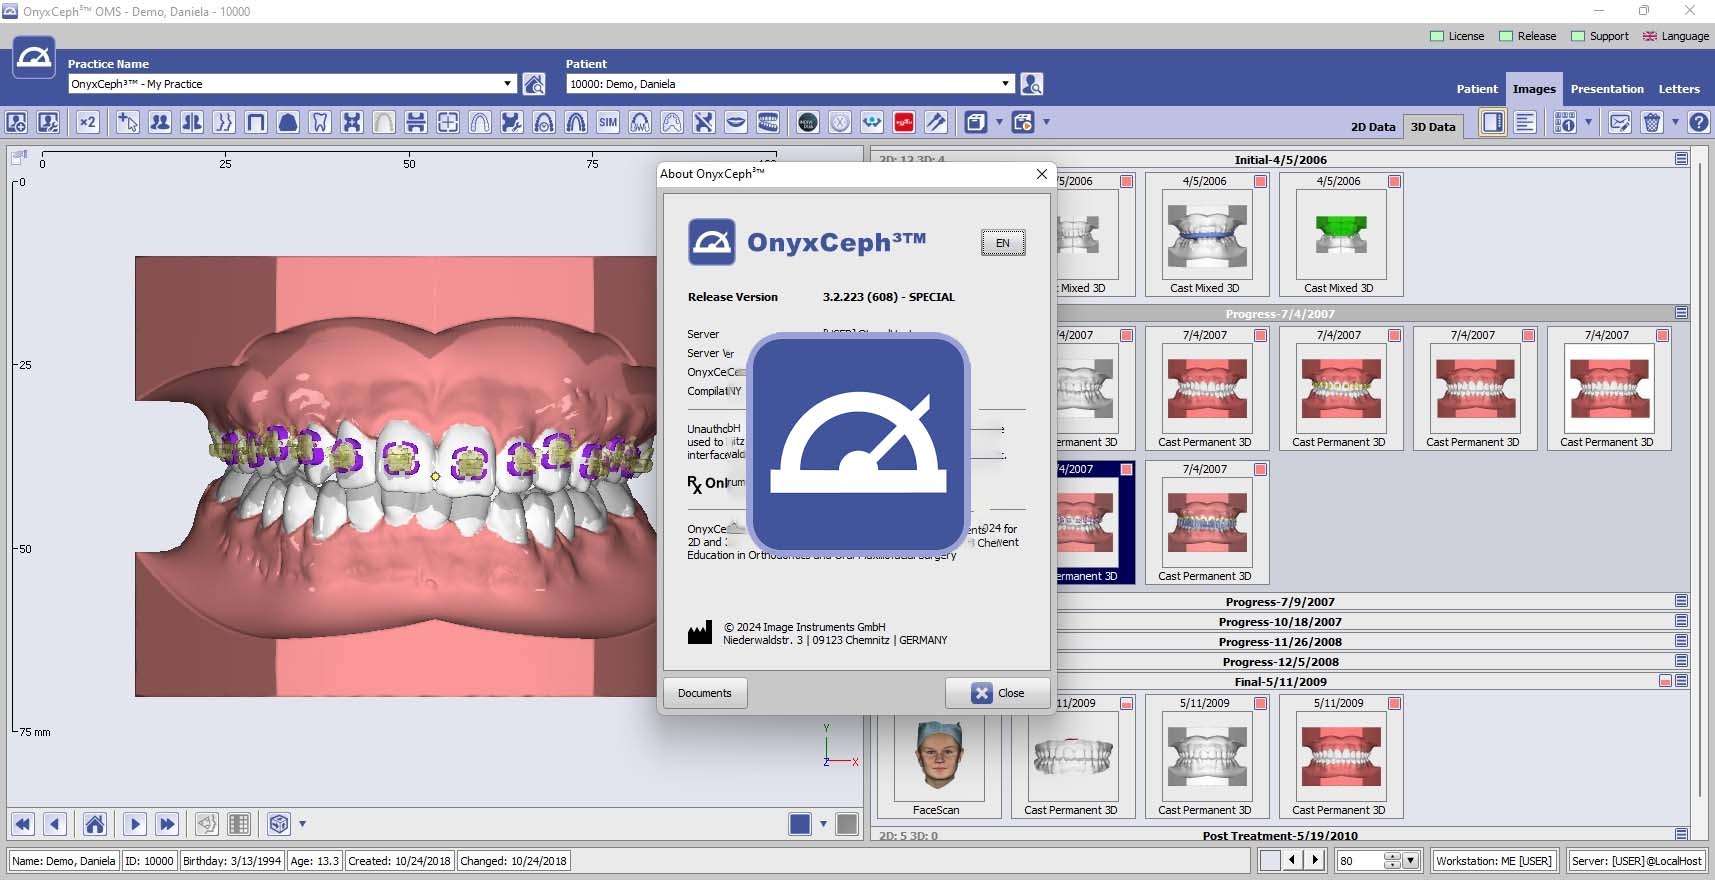1715x880 pixels.
Task: Jump to last image with double-arrow
Action: pyautogui.click(x=167, y=824)
